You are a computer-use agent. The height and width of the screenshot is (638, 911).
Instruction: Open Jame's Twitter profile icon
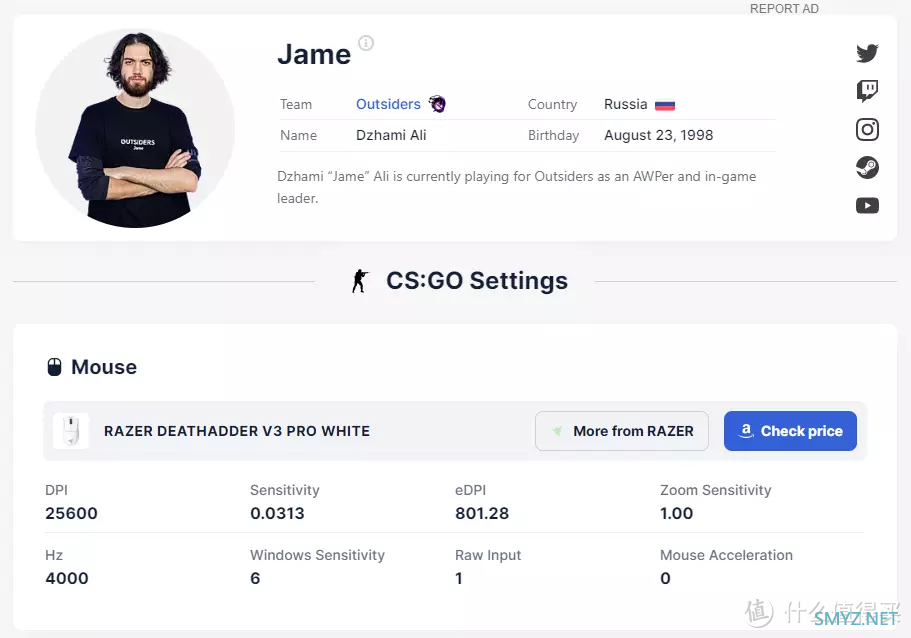(x=867, y=53)
